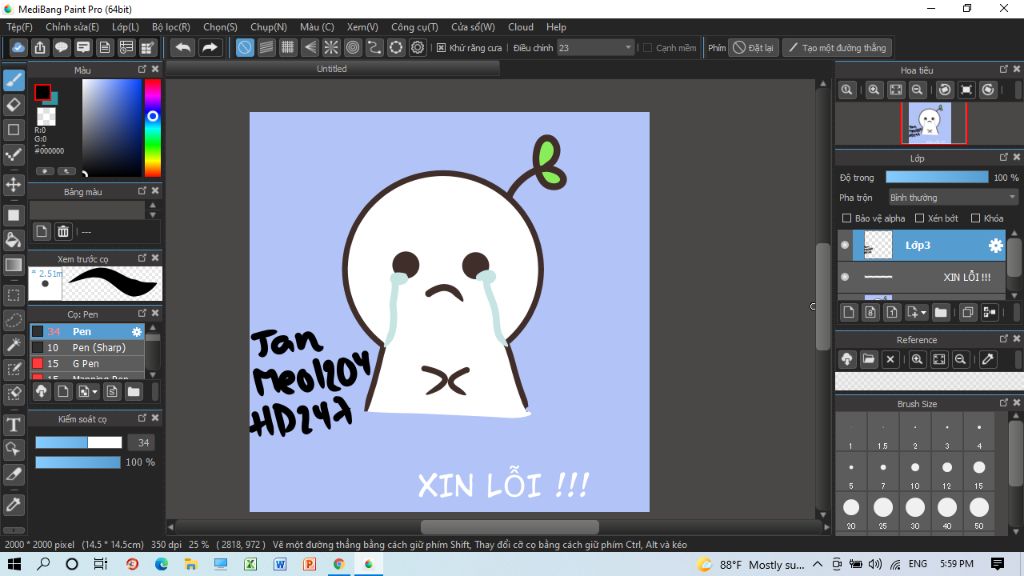Click the Đặt lại reset button
Screen dimensions: 1024x576
pyautogui.click(x=754, y=48)
